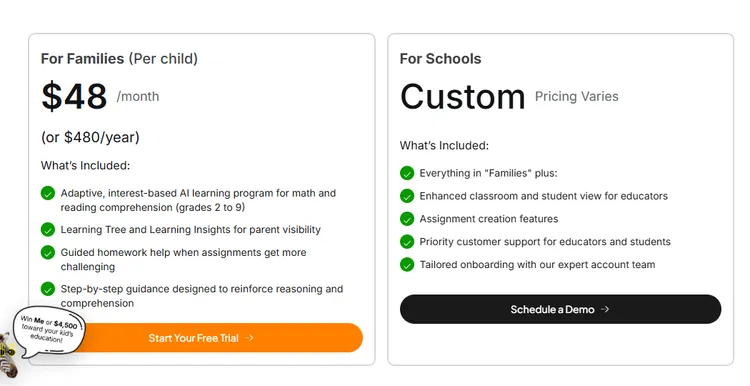
Task: Click checkmark beside Tailored onboarding
Action: 407,265
